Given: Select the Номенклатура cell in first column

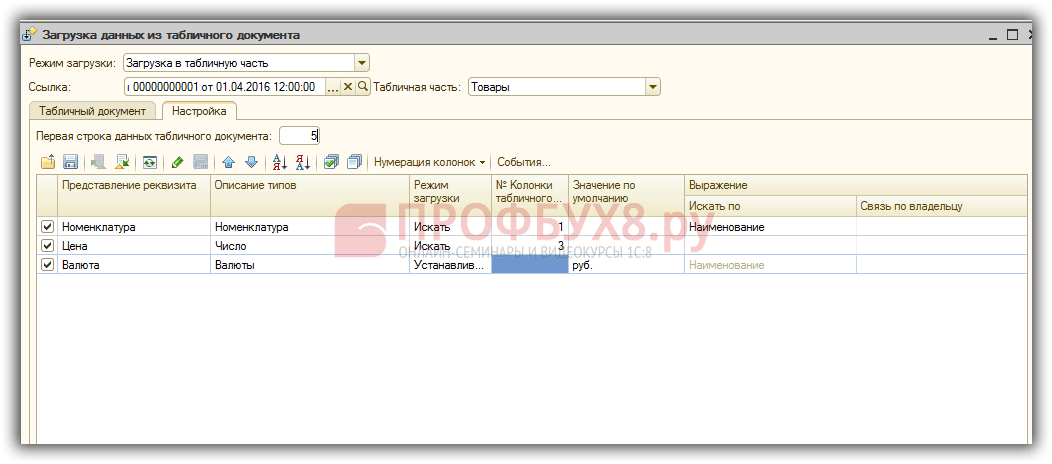Looking at the screenshot, I should pos(134,227).
